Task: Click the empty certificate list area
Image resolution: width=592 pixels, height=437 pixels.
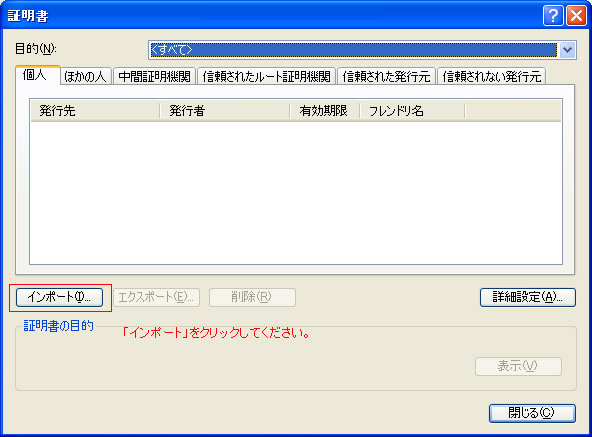Action: coord(296,193)
